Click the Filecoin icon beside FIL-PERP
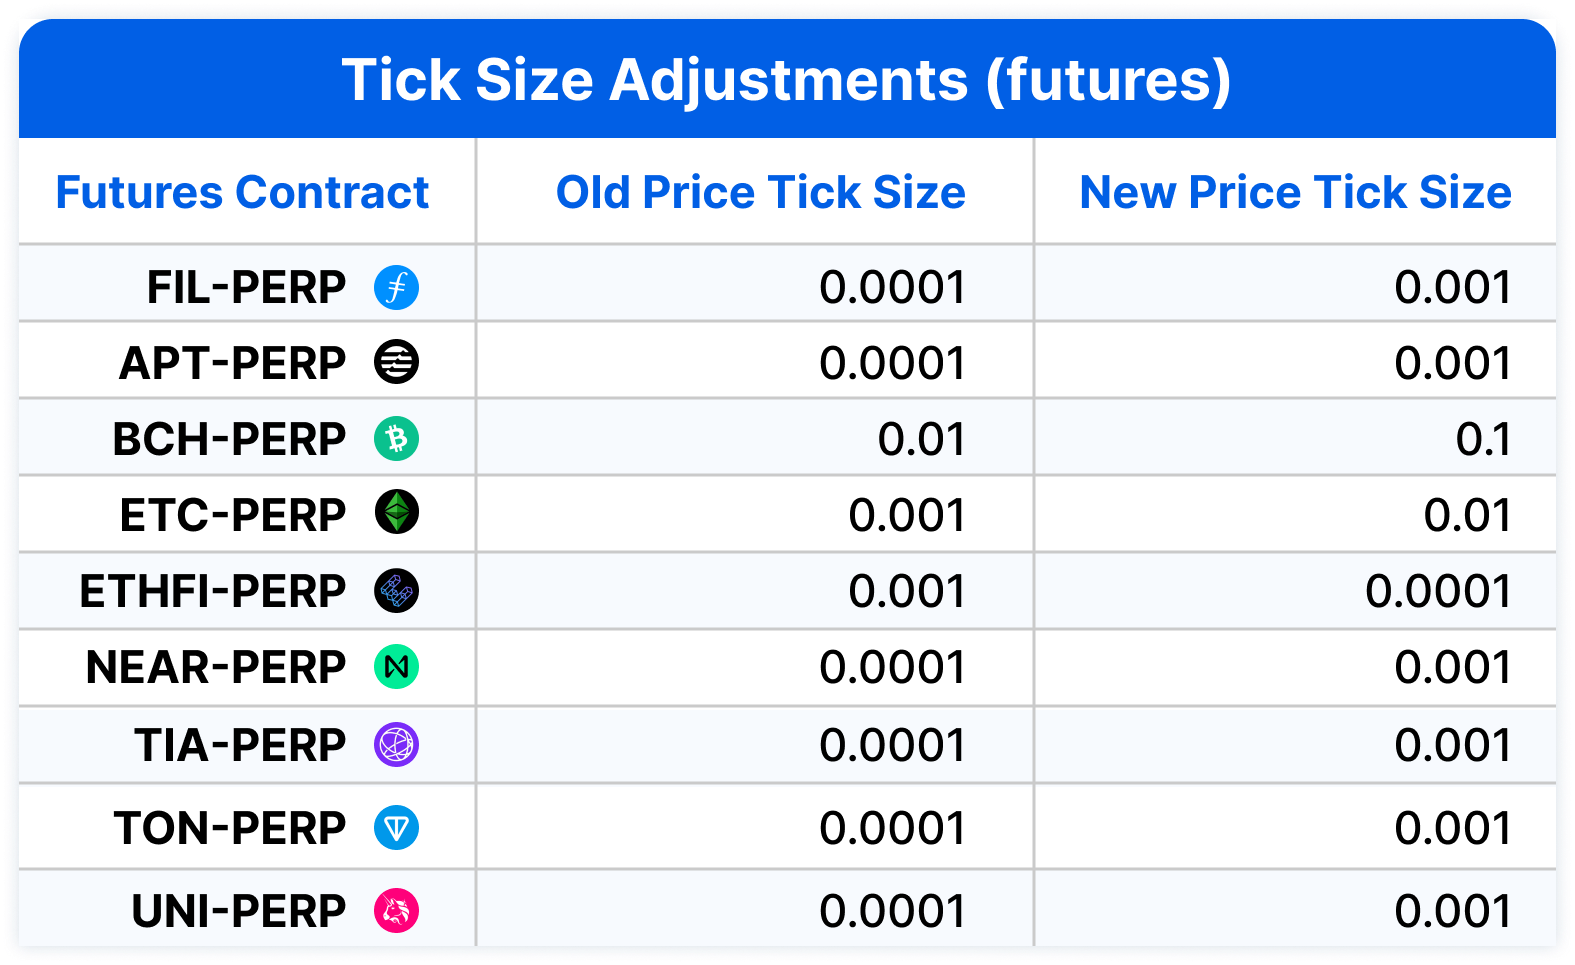This screenshot has height=965, width=1575. pos(396,288)
